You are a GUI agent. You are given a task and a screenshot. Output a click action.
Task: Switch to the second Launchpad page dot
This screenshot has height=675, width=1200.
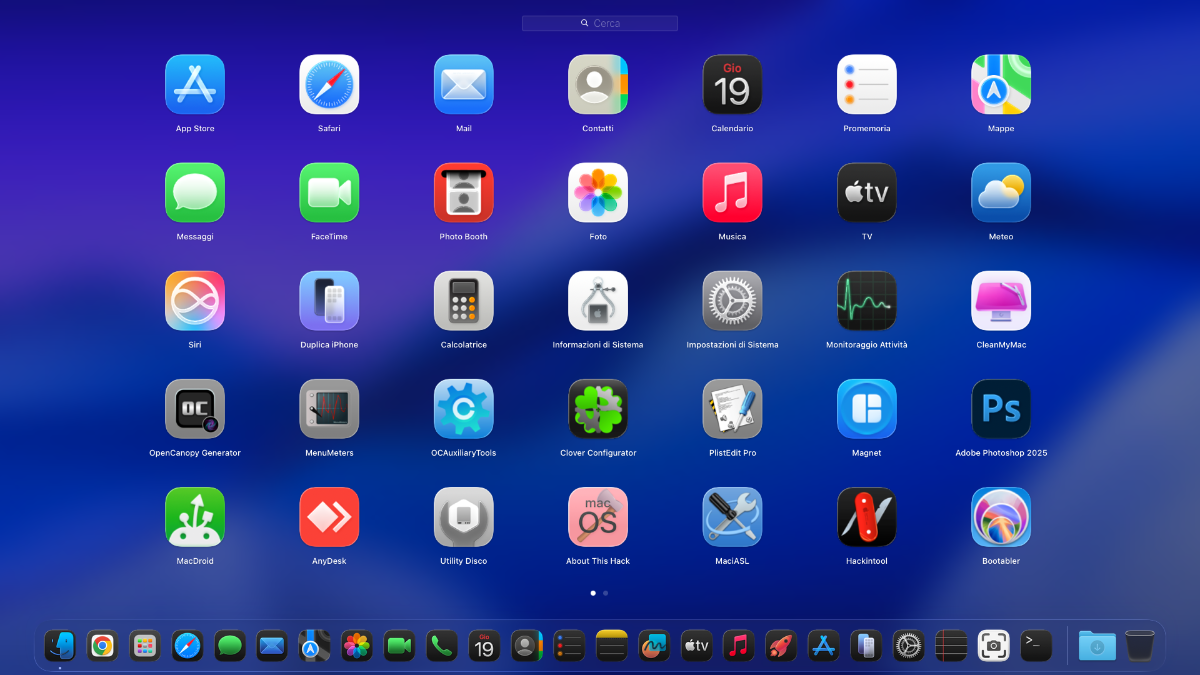tap(605, 593)
